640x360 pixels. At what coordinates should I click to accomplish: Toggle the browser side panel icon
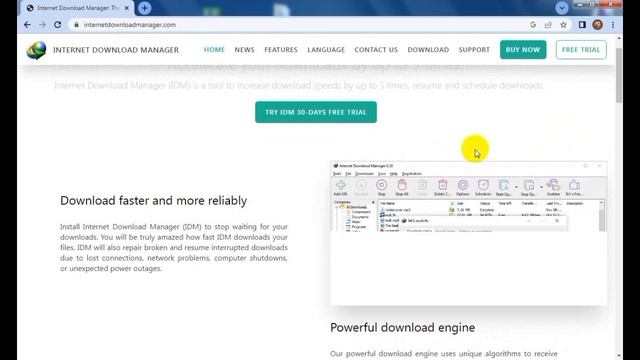pyautogui.click(x=582, y=25)
